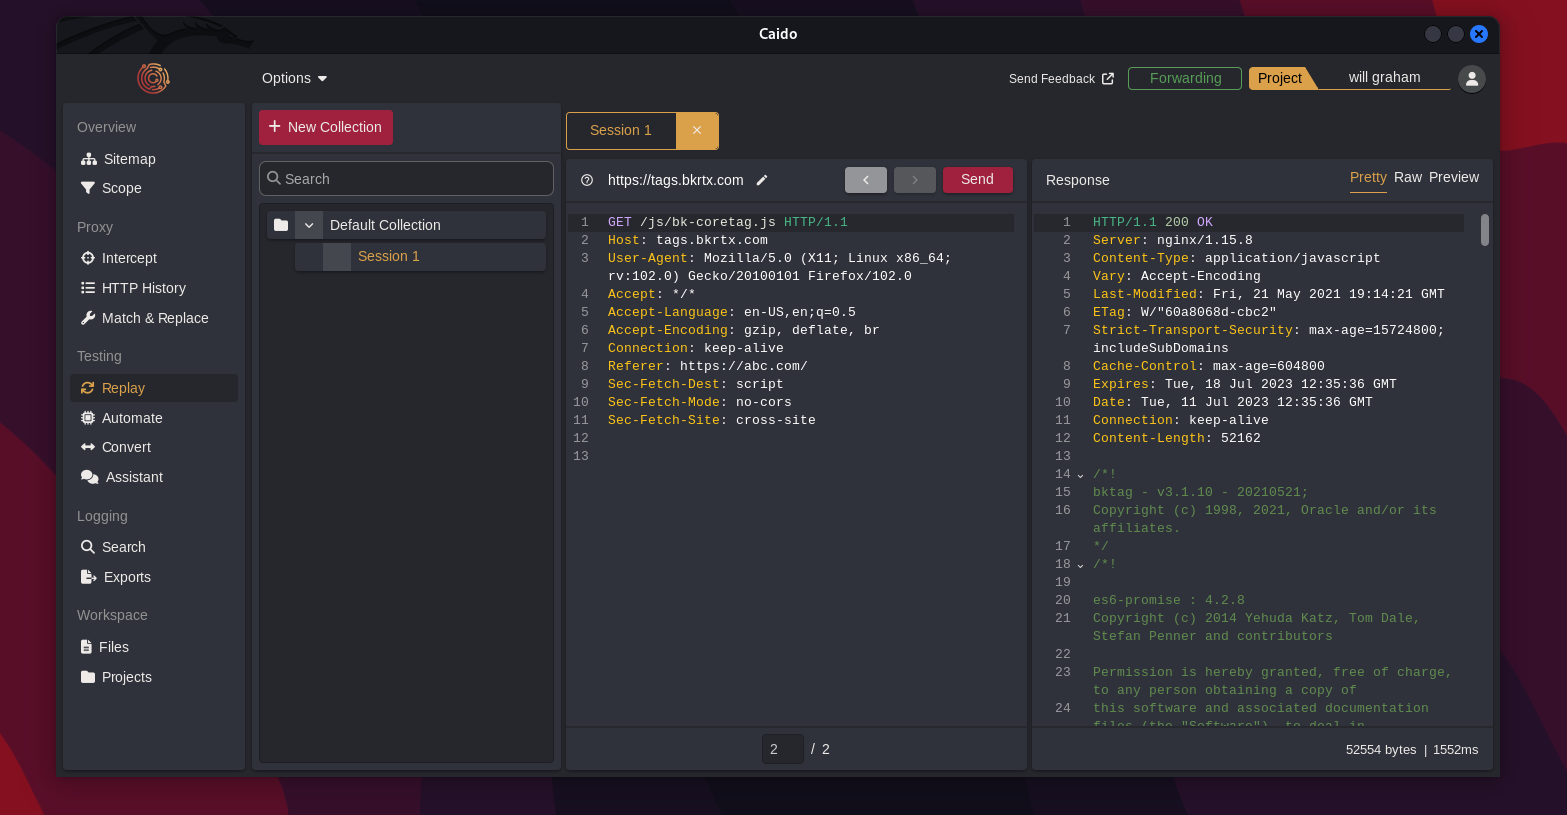Click the ETag response header line

[x=1184, y=312]
